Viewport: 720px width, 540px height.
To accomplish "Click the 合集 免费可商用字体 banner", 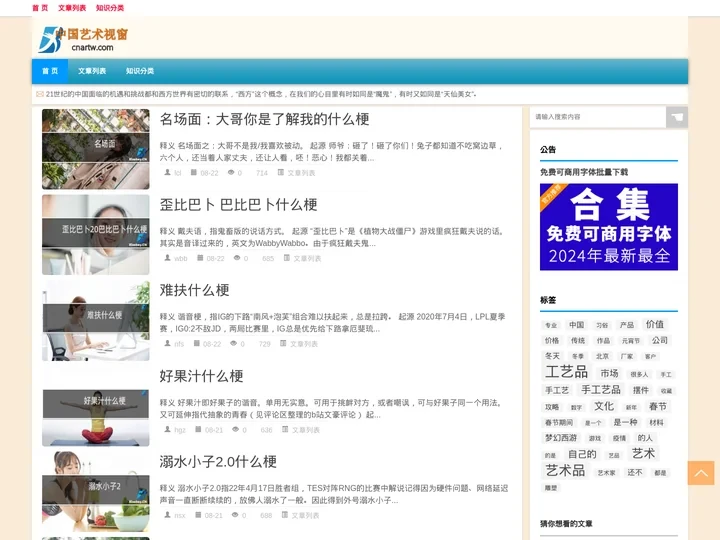I will [609, 227].
